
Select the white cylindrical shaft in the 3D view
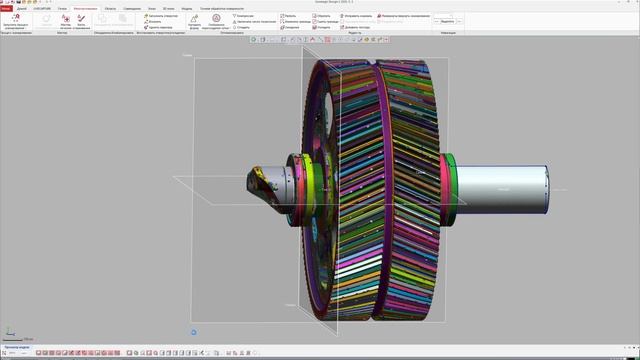click(503, 189)
